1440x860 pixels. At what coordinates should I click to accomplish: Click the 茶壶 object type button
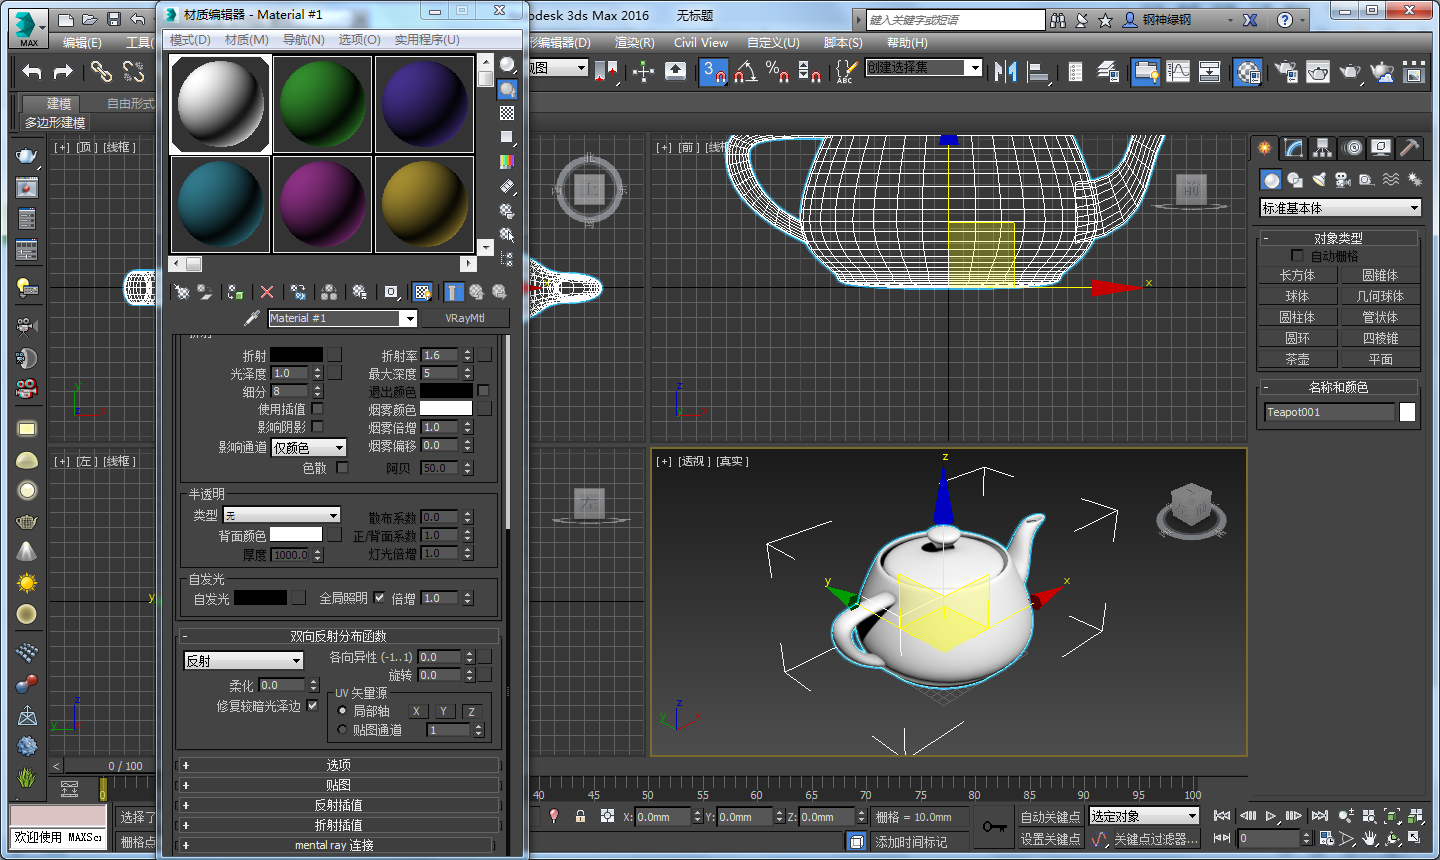(1297, 359)
